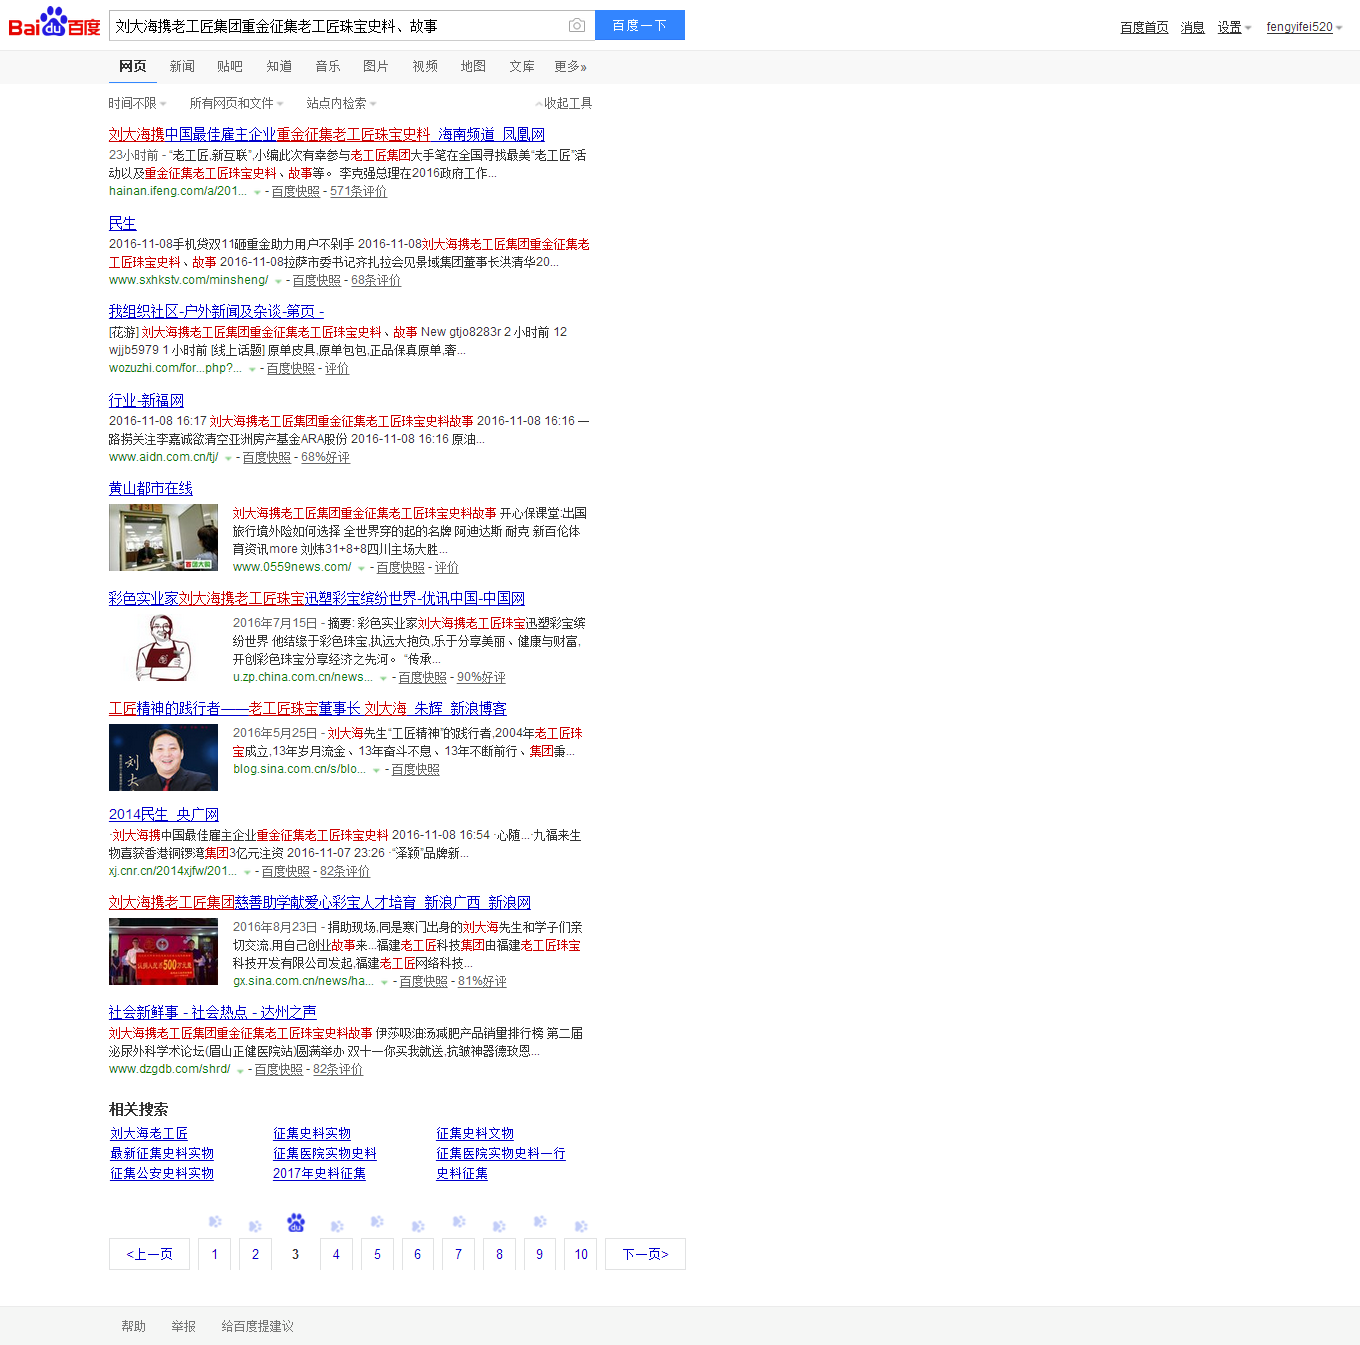
Task: Expand arrow next to hainan.ifeng.com URL
Action: click(x=257, y=192)
